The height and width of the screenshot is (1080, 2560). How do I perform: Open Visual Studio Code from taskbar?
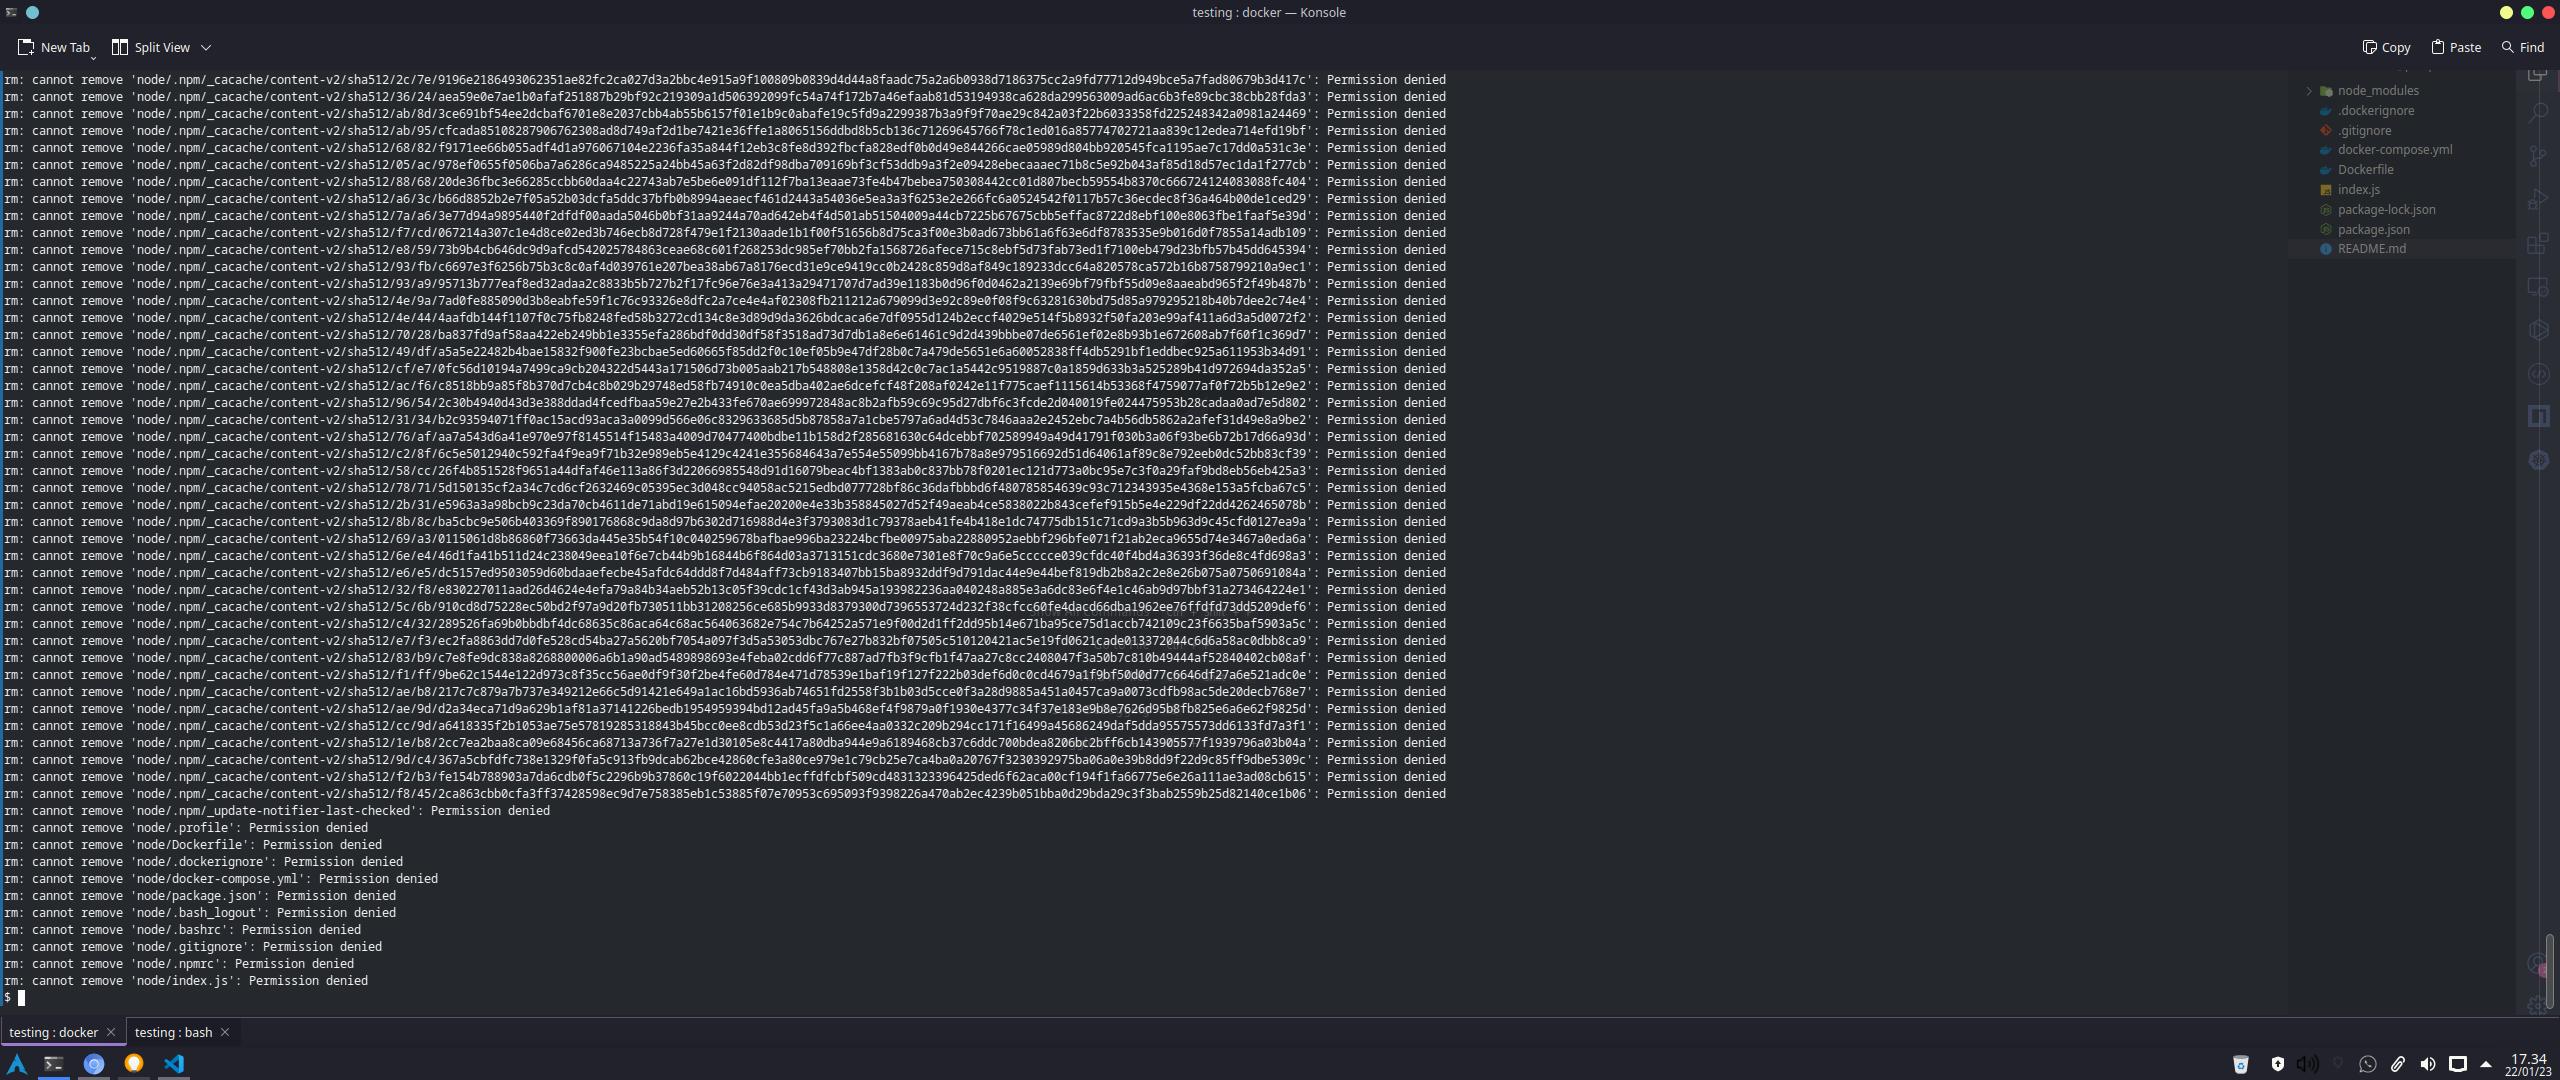(174, 1064)
